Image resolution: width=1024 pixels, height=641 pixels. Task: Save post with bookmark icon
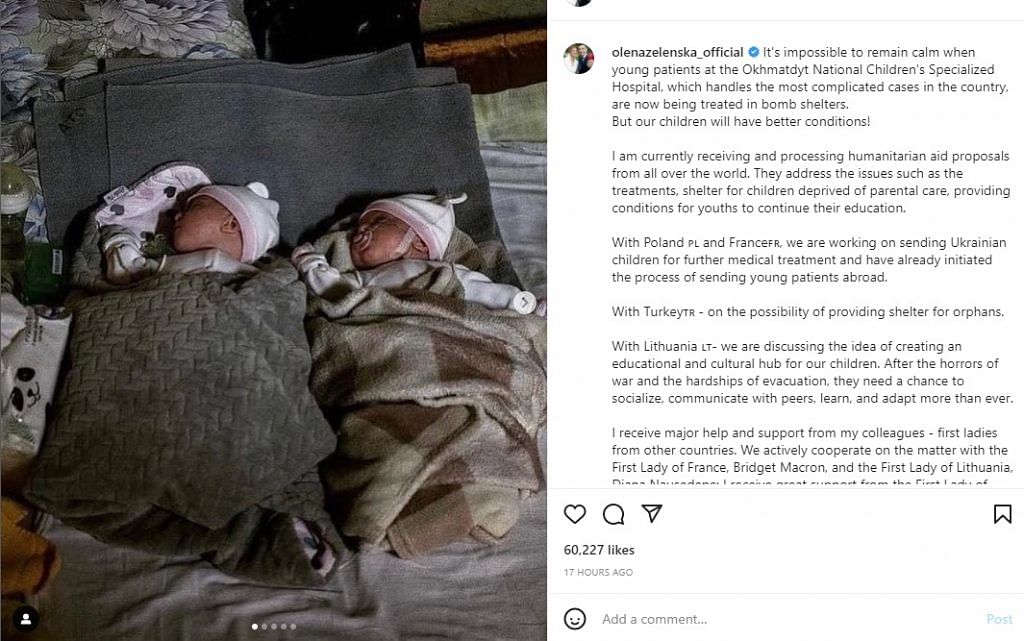(1002, 514)
